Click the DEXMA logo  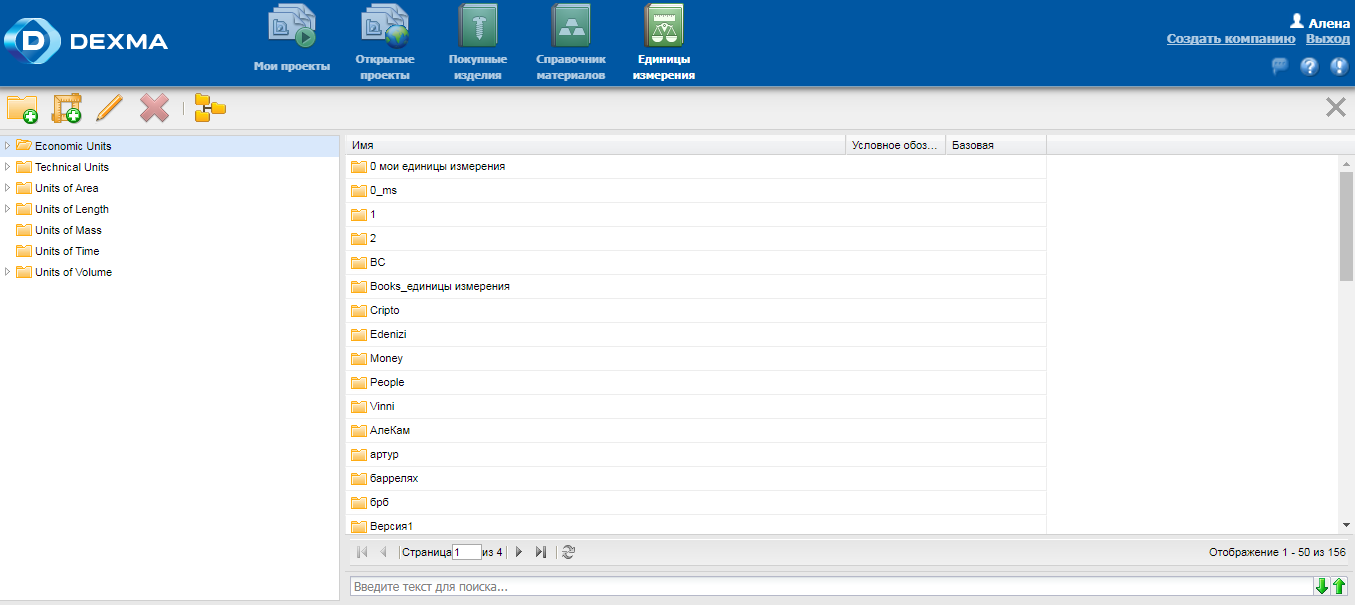(86, 41)
